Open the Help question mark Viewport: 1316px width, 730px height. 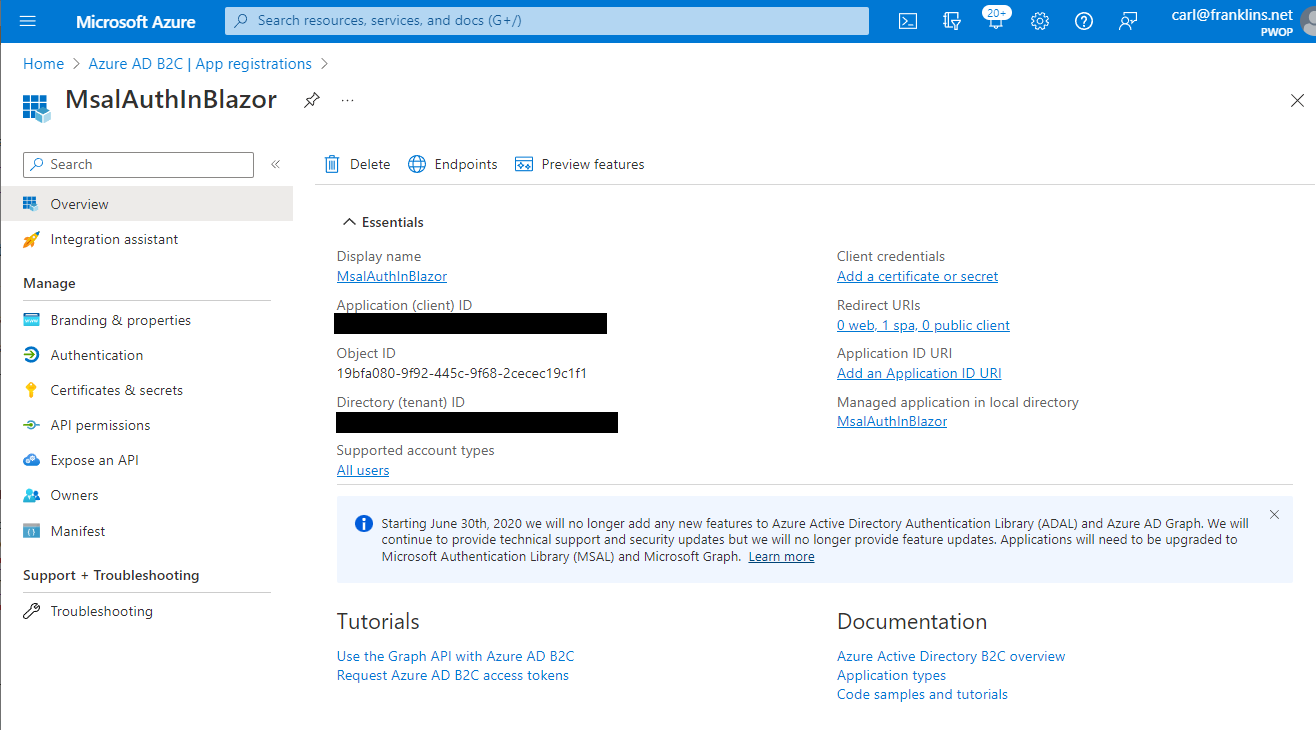[1084, 21]
